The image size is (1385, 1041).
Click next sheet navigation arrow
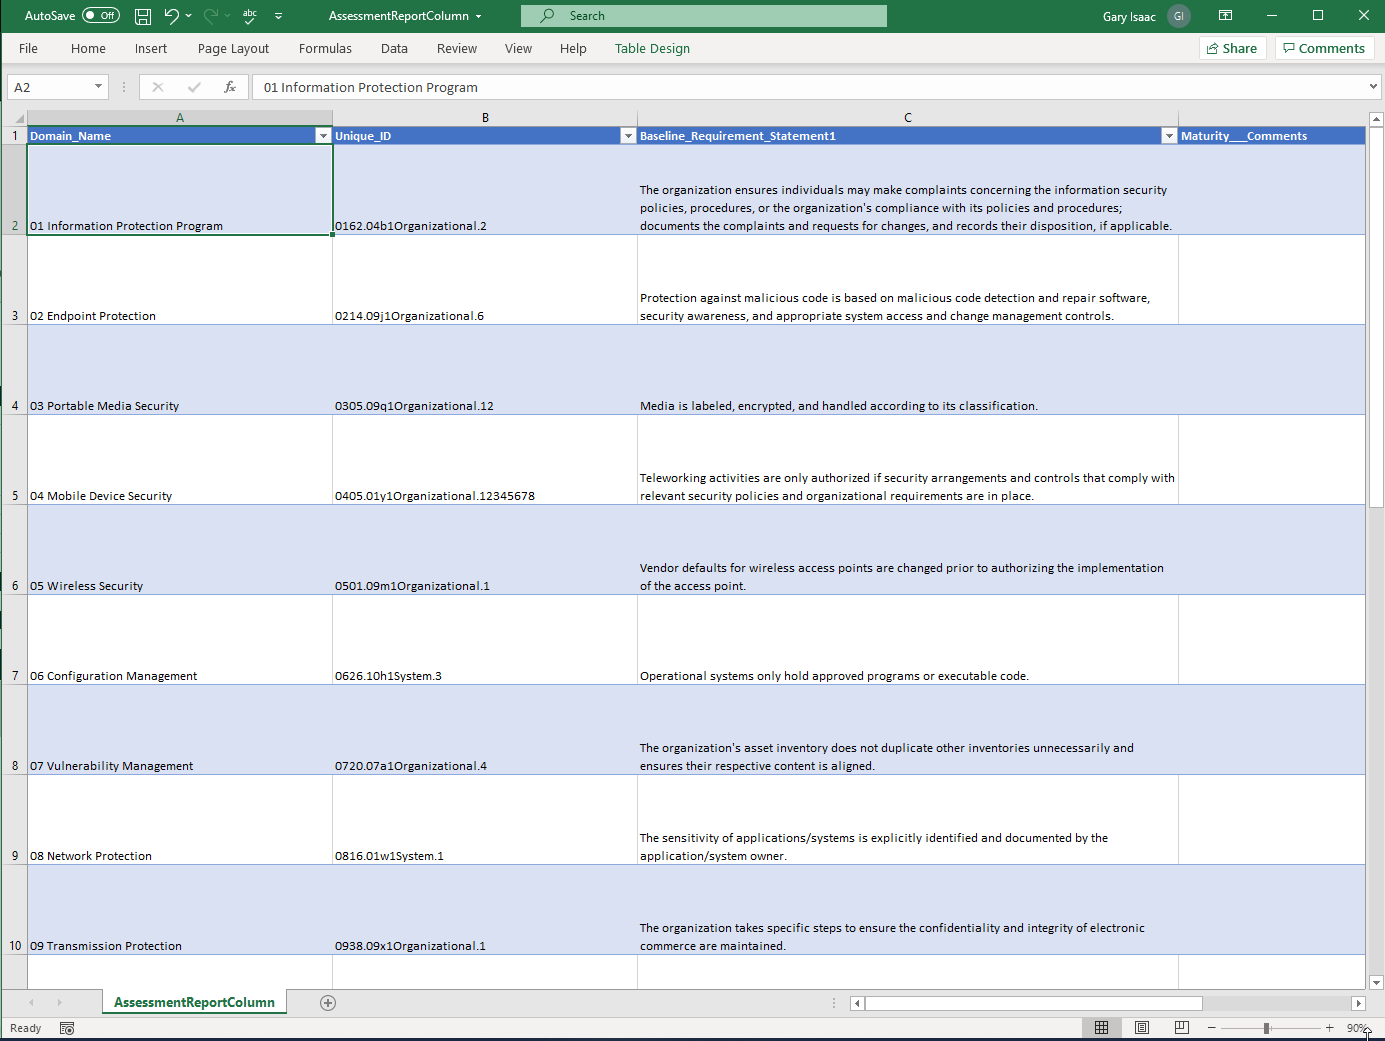pos(59,1002)
